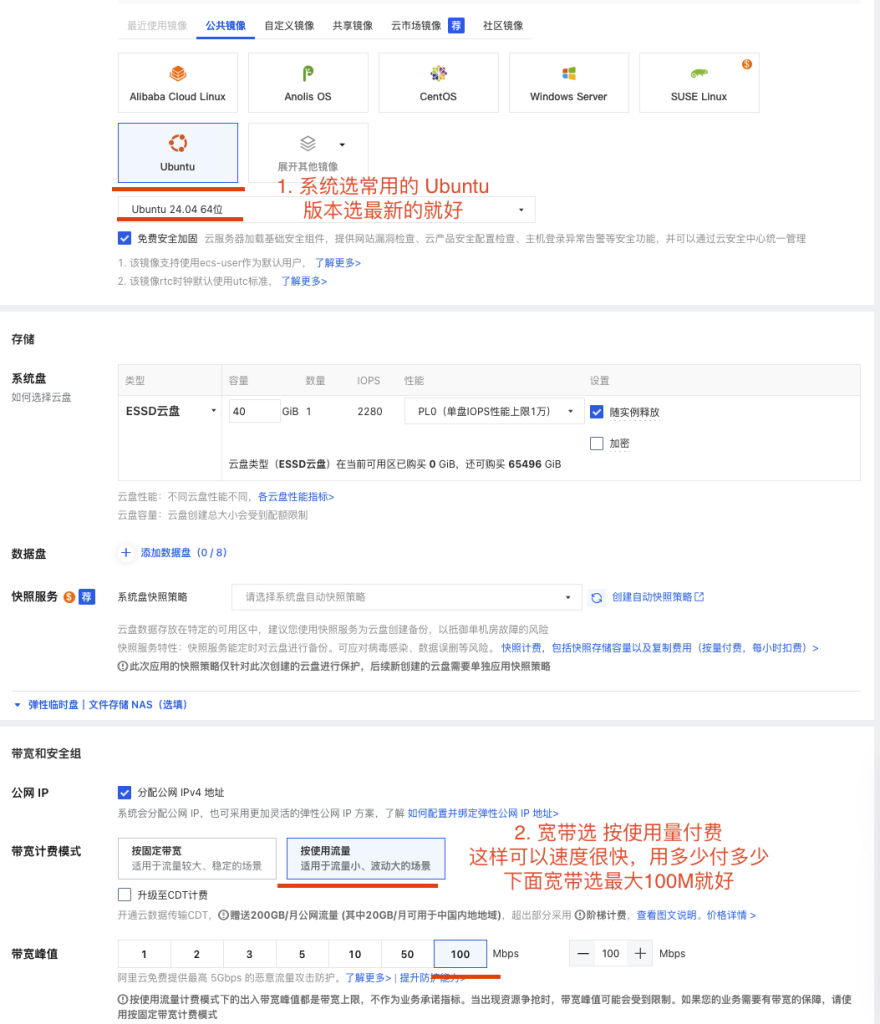Click the bandwidth value field showing 100

coord(611,953)
